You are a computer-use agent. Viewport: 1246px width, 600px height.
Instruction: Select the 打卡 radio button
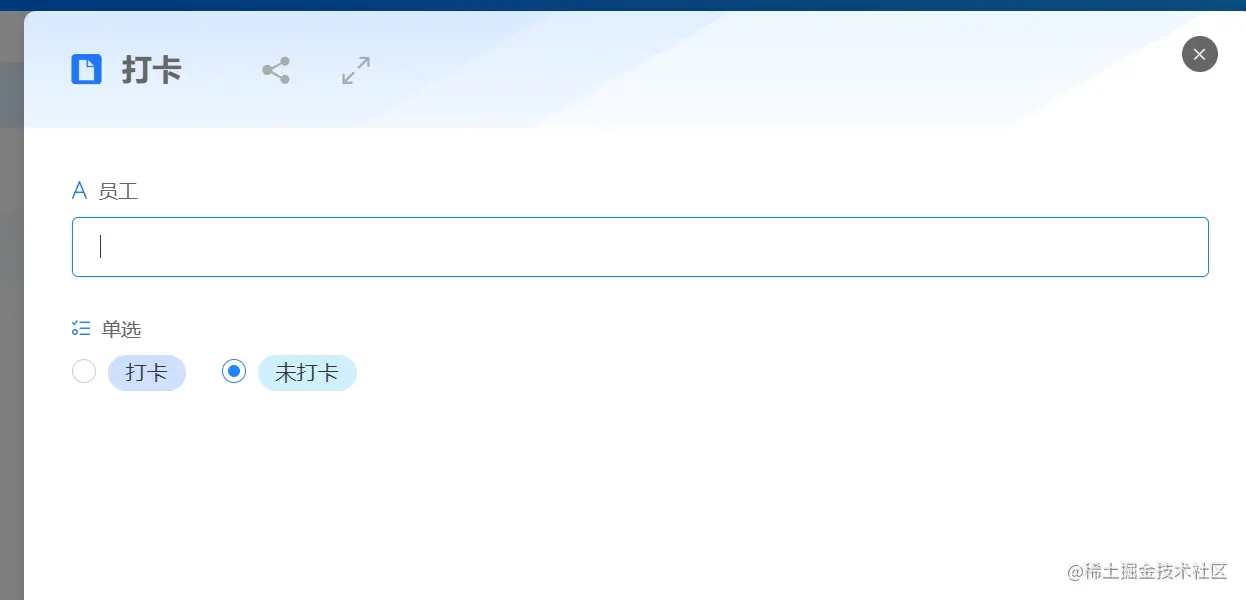tap(84, 372)
